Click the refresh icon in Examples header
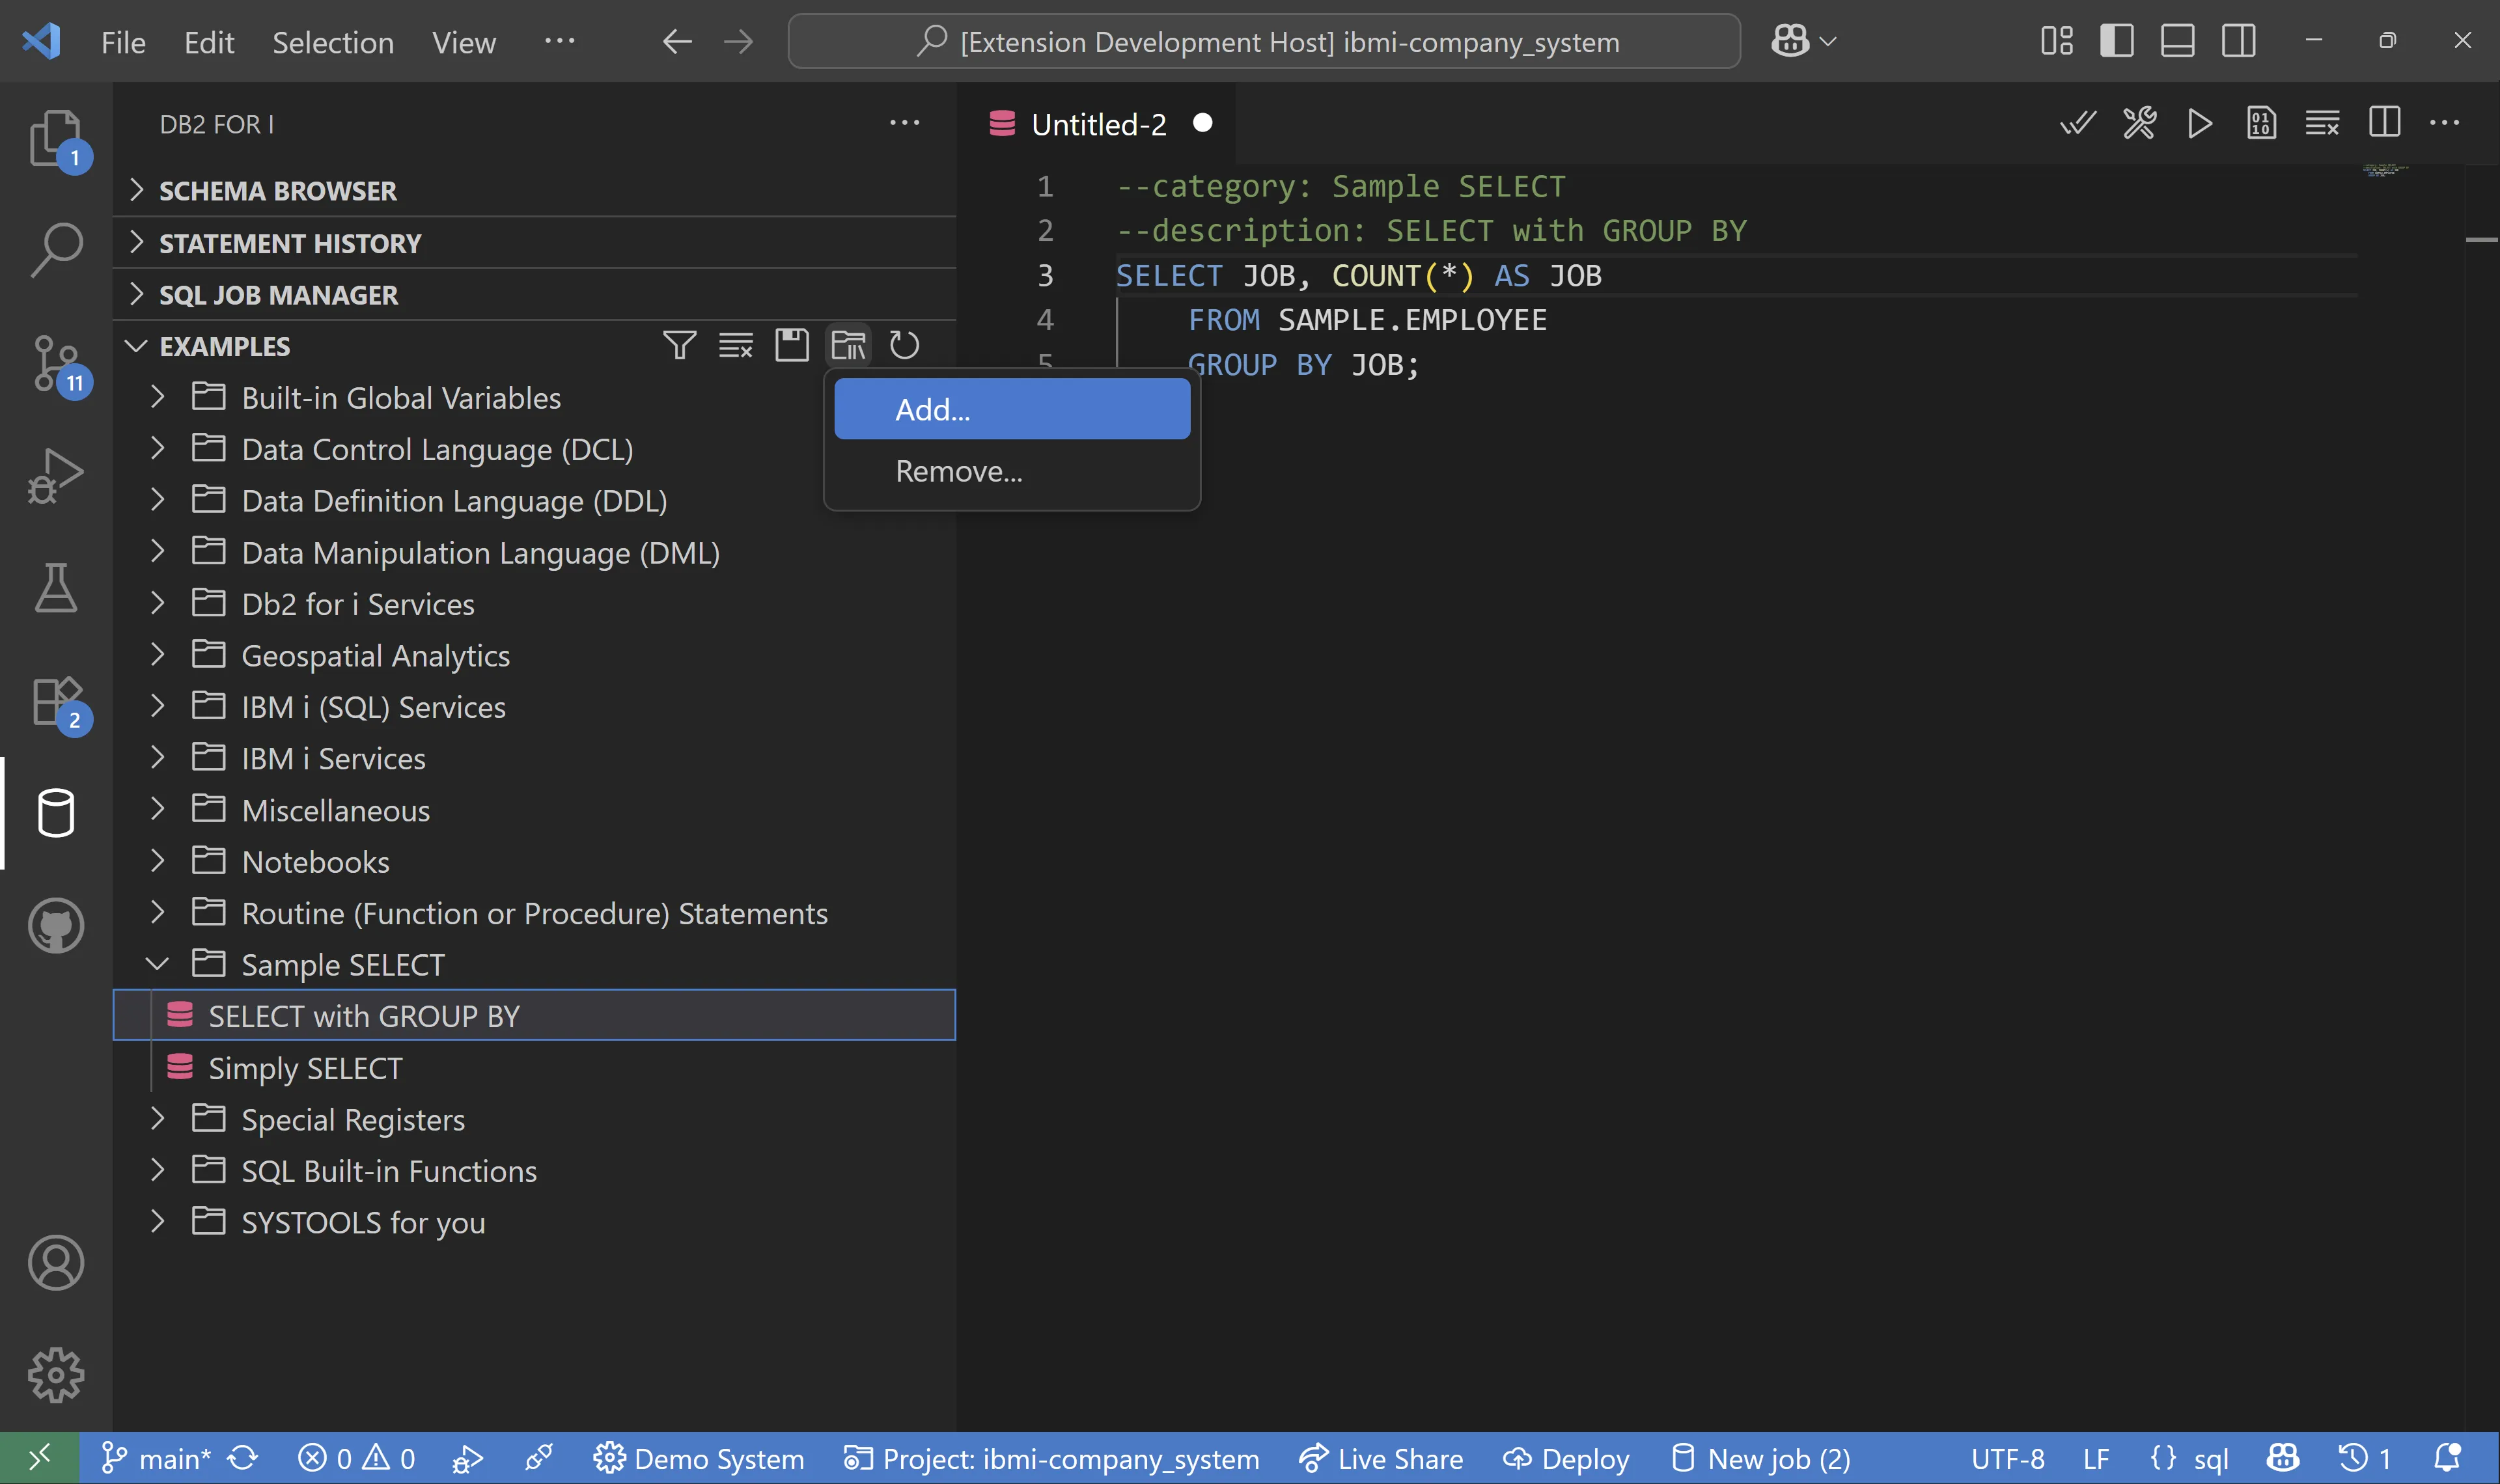2500x1484 pixels. point(904,346)
